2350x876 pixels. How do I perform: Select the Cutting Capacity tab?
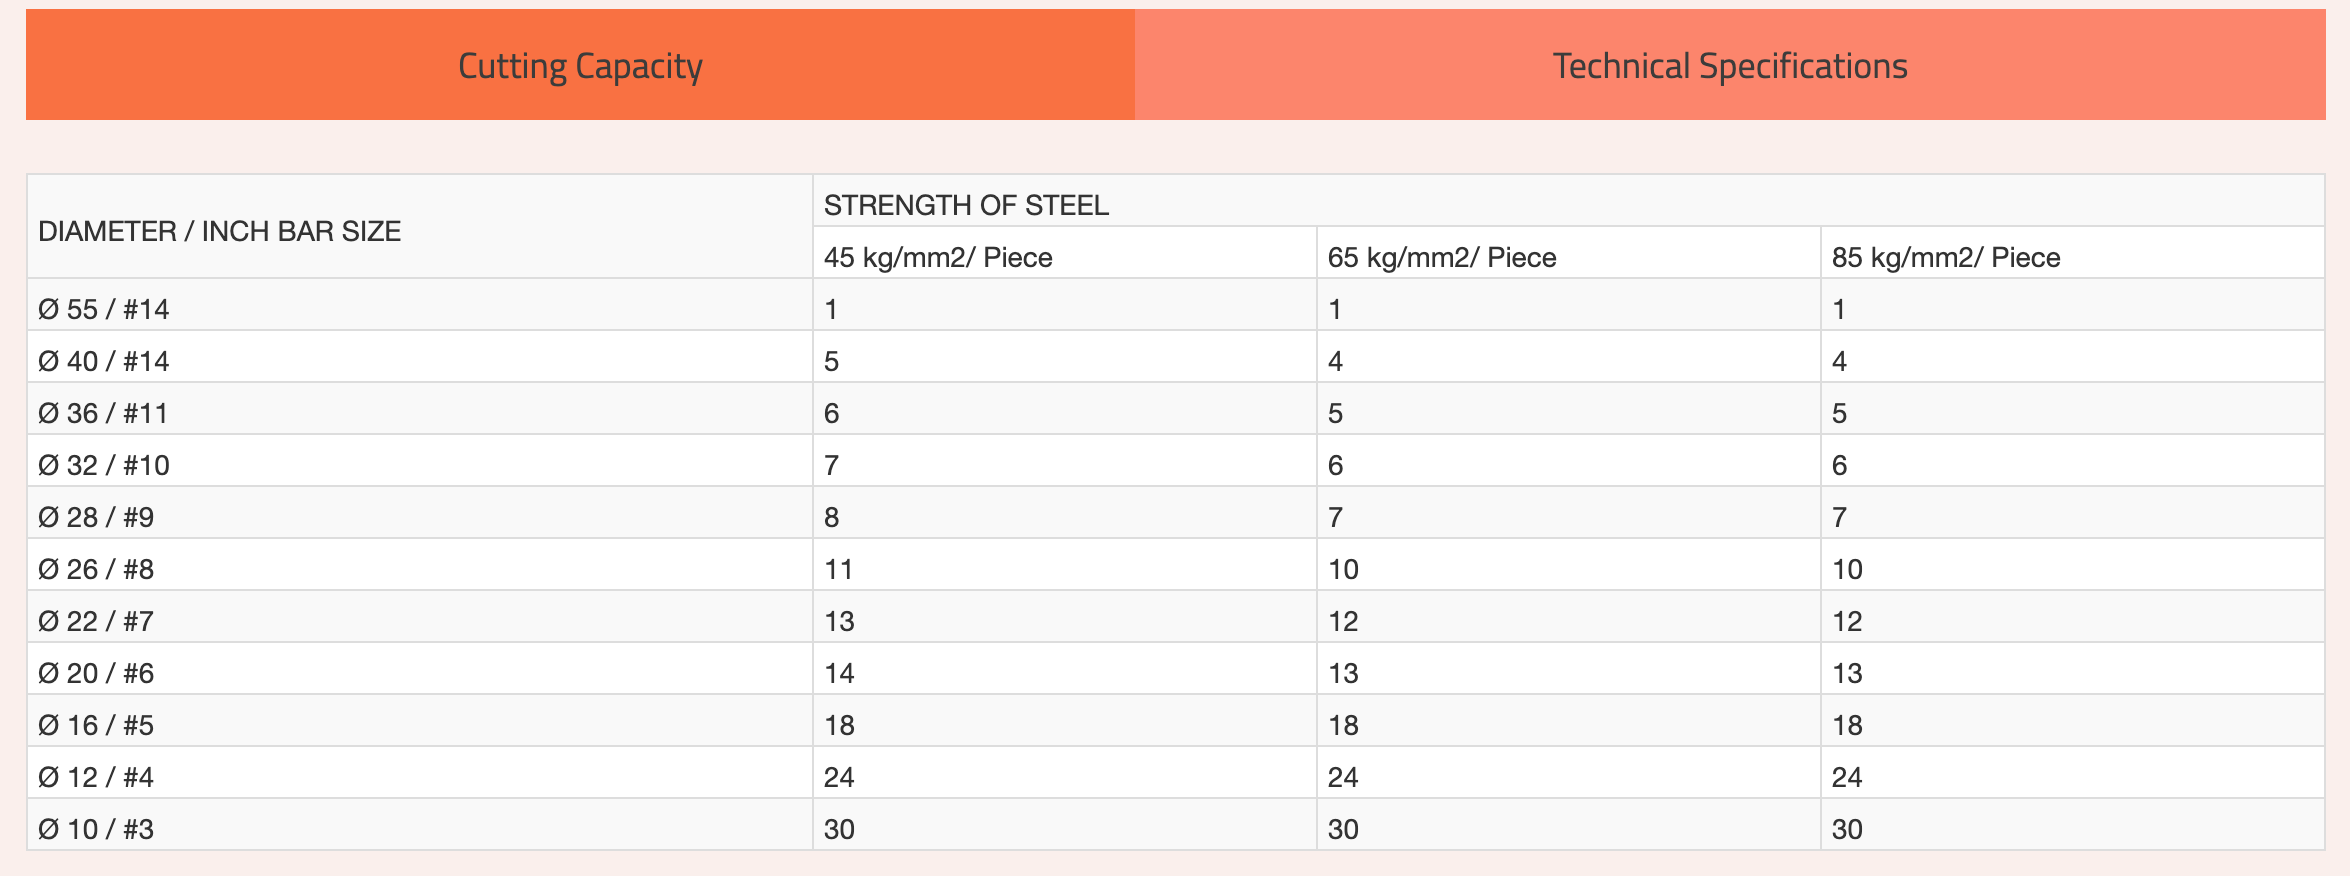click(x=580, y=65)
